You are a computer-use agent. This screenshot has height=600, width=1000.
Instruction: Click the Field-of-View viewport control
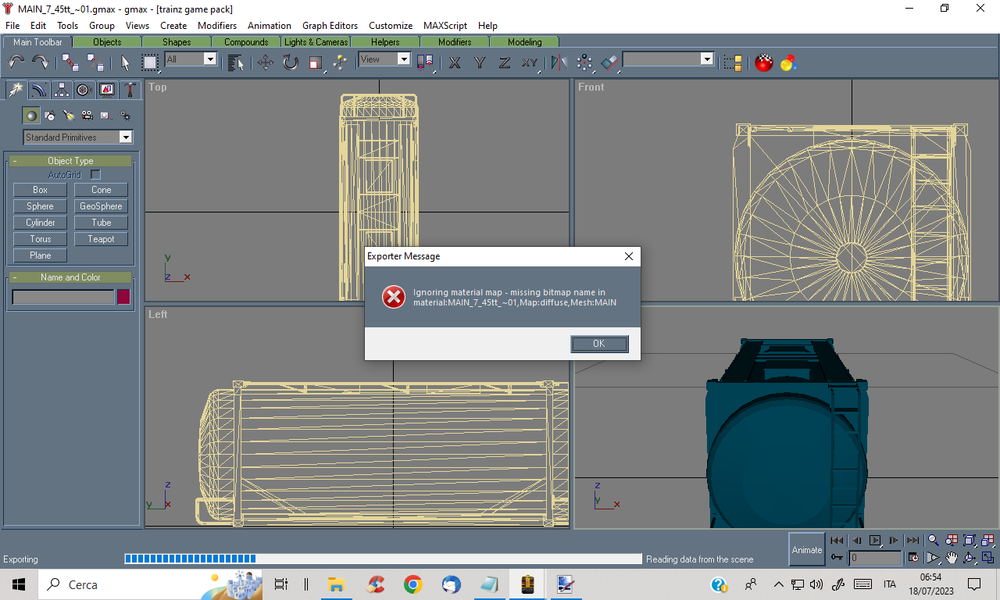(x=933, y=558)
